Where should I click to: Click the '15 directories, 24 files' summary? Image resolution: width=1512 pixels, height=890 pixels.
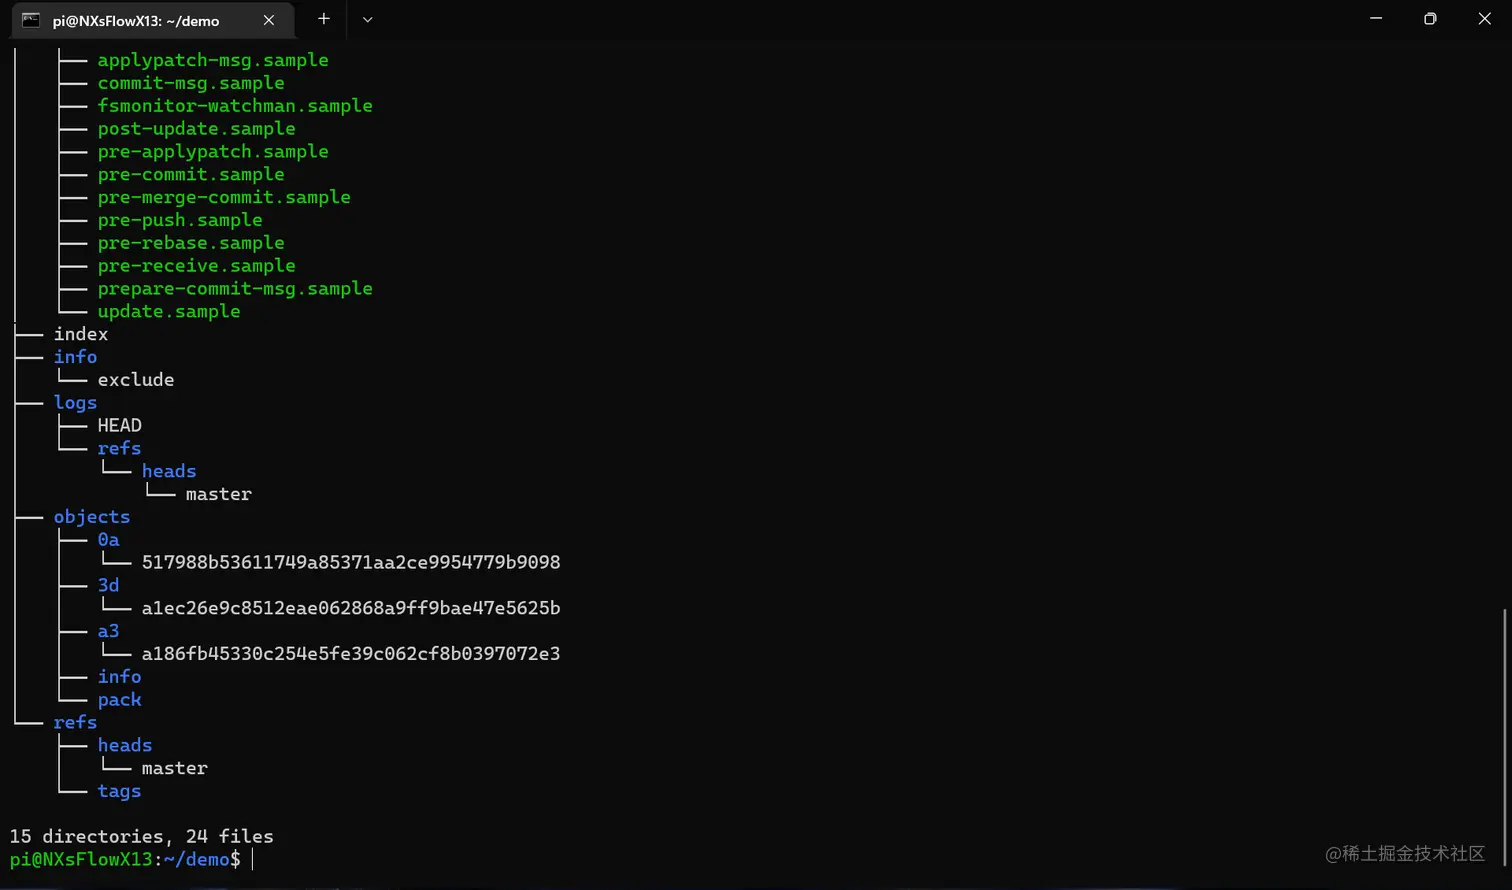142,836
